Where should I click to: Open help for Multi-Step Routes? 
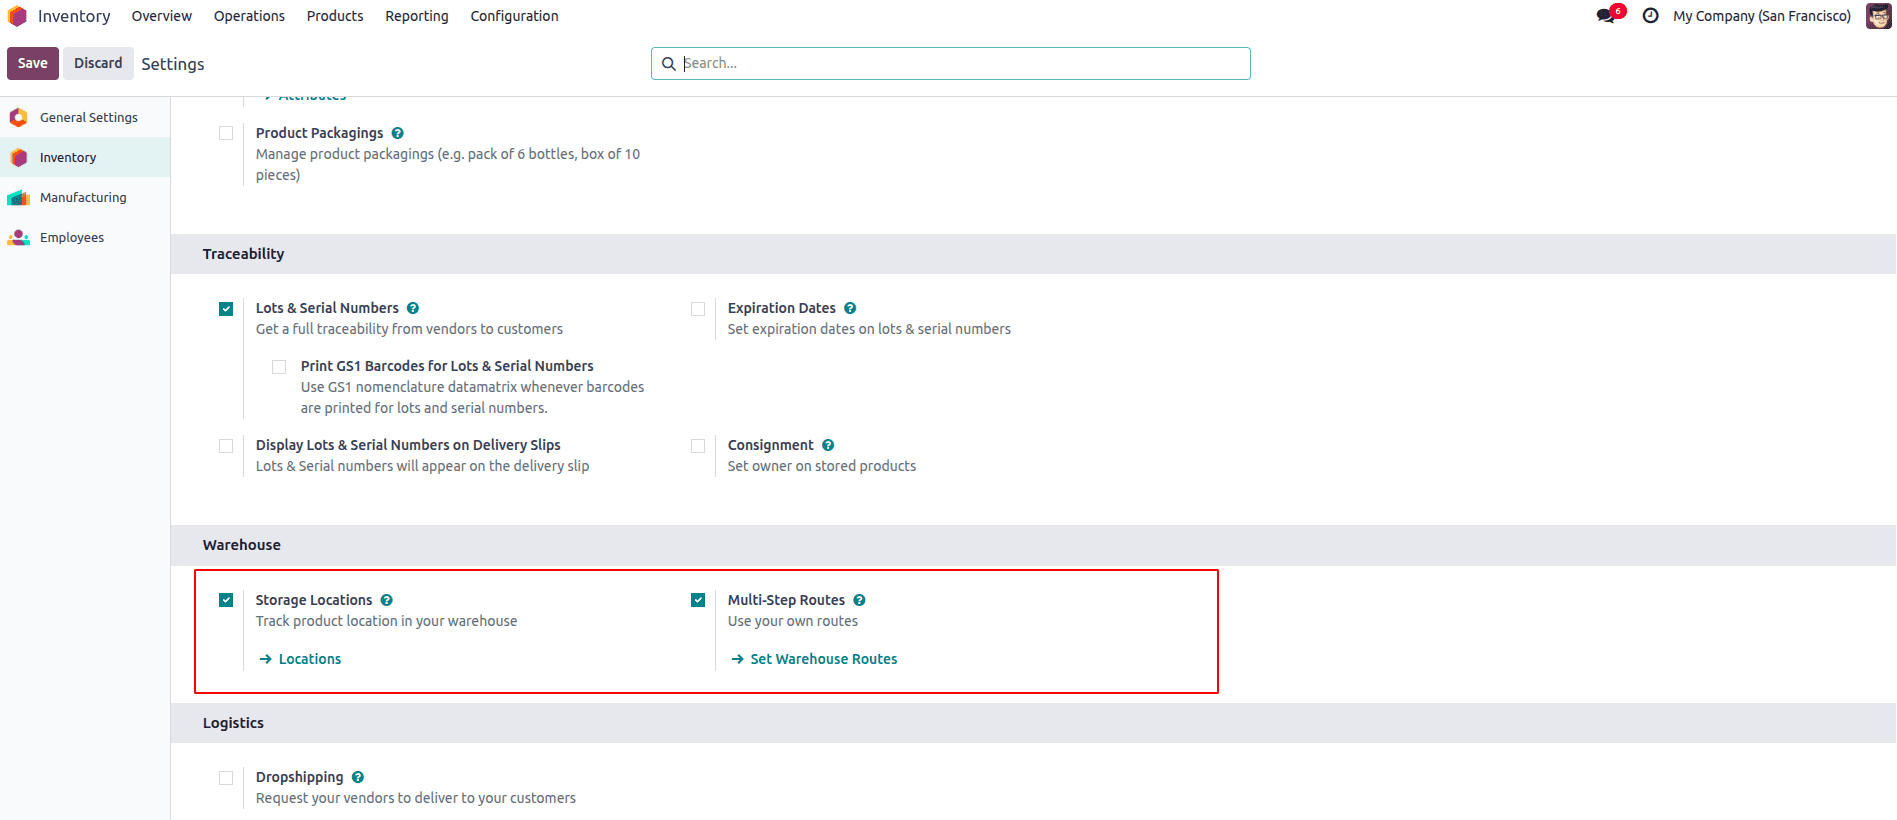(x=859, y=600)
